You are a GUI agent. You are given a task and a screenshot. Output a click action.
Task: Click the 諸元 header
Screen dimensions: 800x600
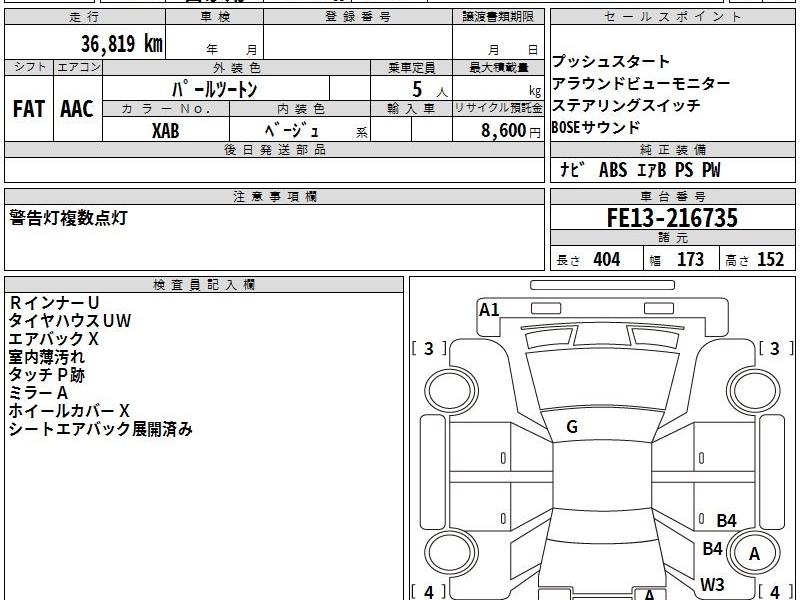(672, 238)
